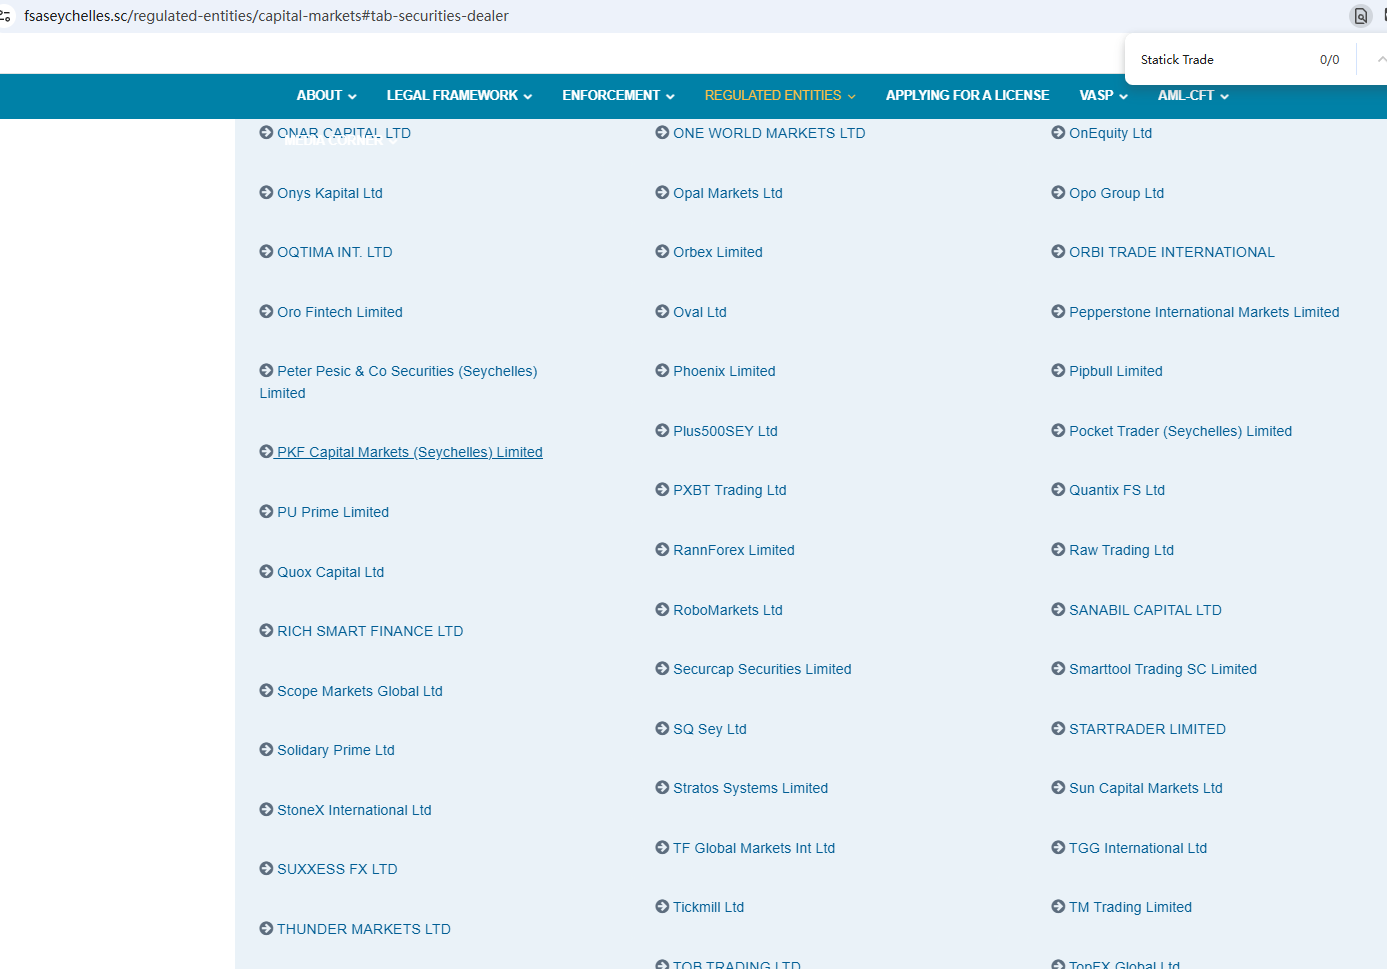The width and height of the screenshot is (1387, 969).
Task: Click the arrow icon before Oval Ltd
Action: pyautogui.click(x=662, y=311)
